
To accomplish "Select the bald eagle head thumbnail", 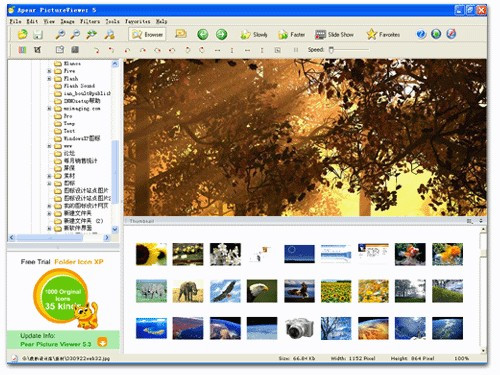I will point(262,291).
